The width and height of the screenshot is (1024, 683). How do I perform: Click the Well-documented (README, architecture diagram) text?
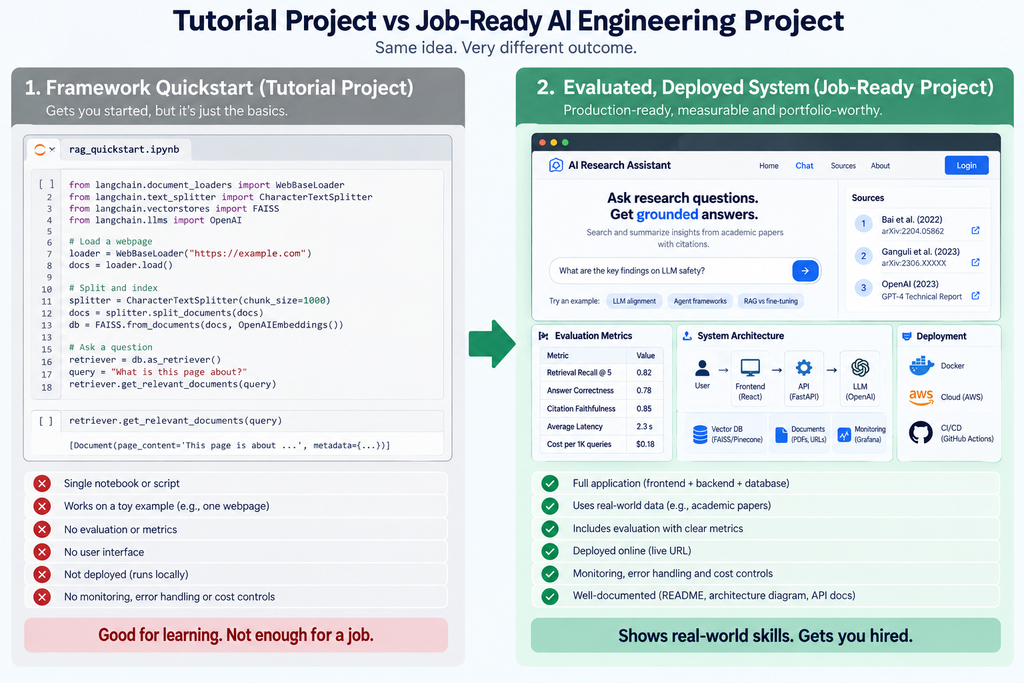[714, 596]
